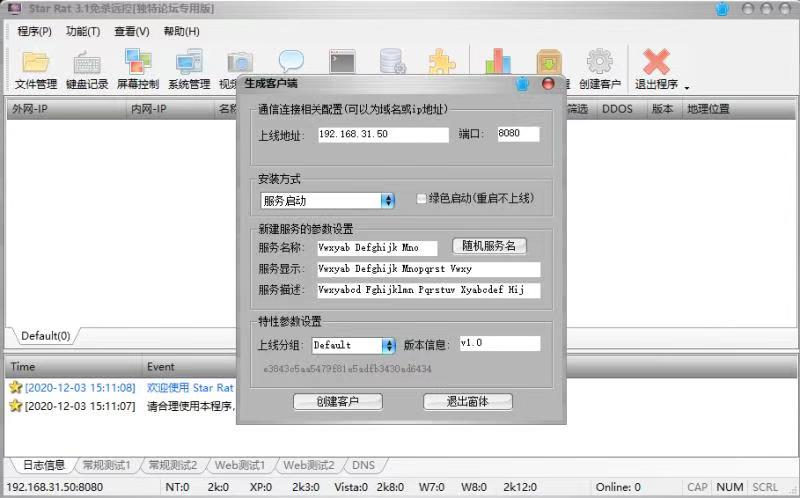The image size is (800, 498).
Task: Click the 创建客户 gear icon
Action: point(599,62)
